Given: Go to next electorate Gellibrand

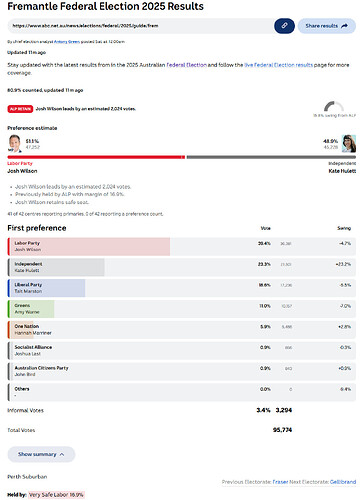Looking at the screenshot, I should point(343,482).
